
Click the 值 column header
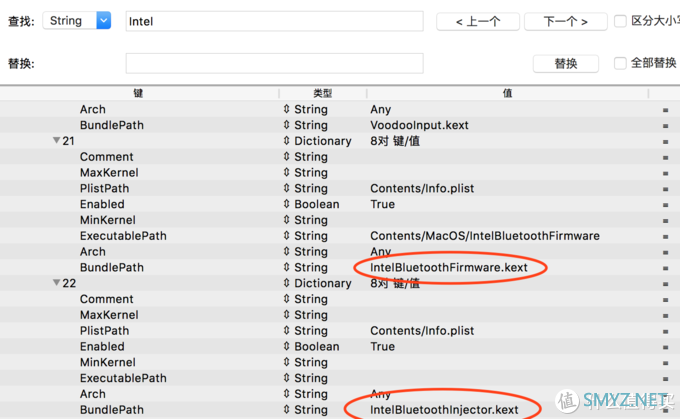(507, 93)
